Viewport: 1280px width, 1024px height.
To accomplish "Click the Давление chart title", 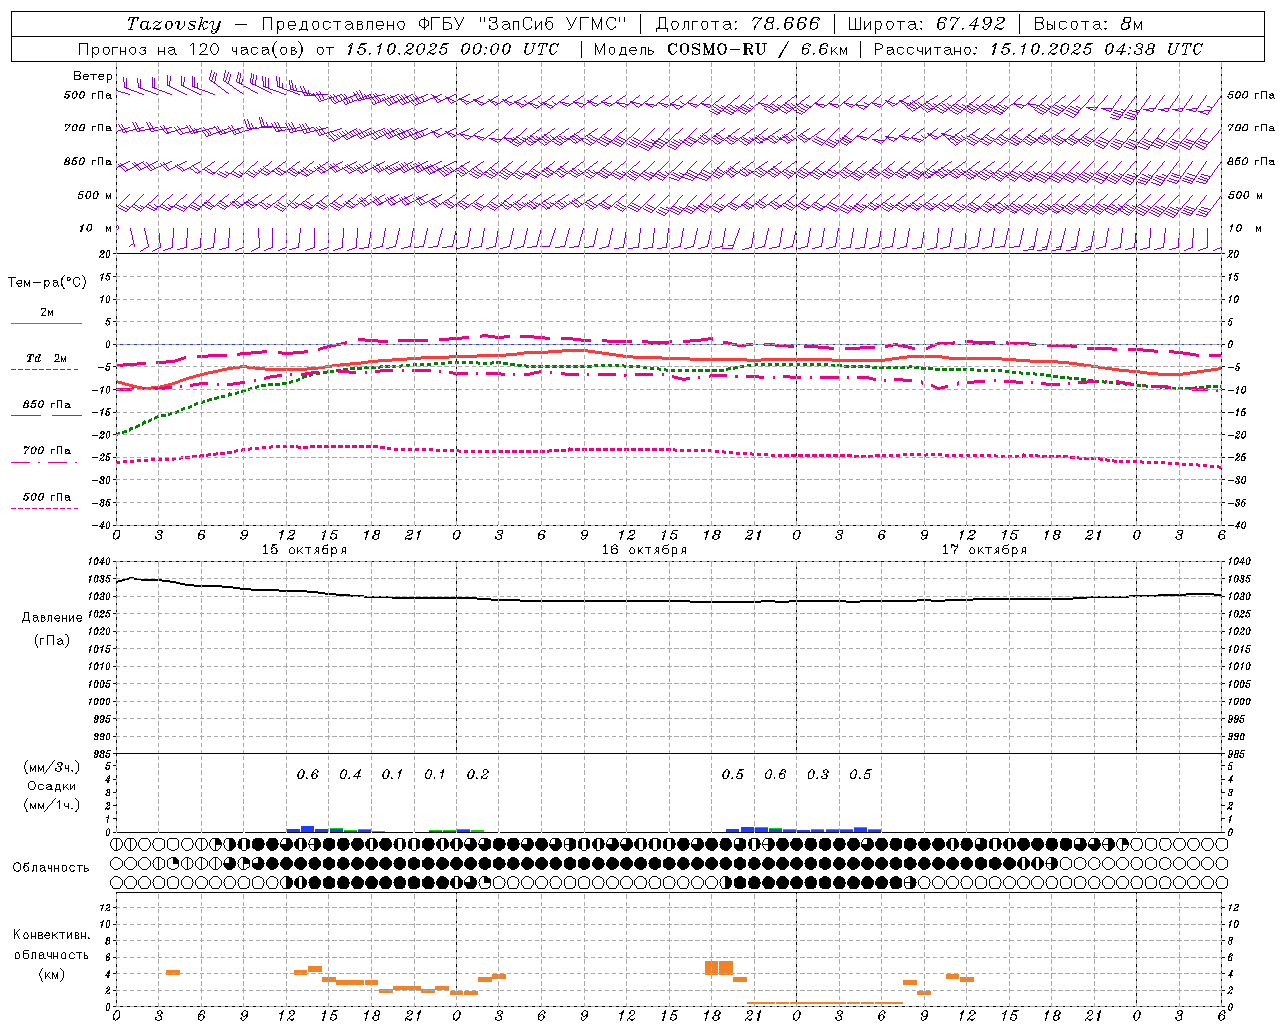I will (x=52, y=618).
